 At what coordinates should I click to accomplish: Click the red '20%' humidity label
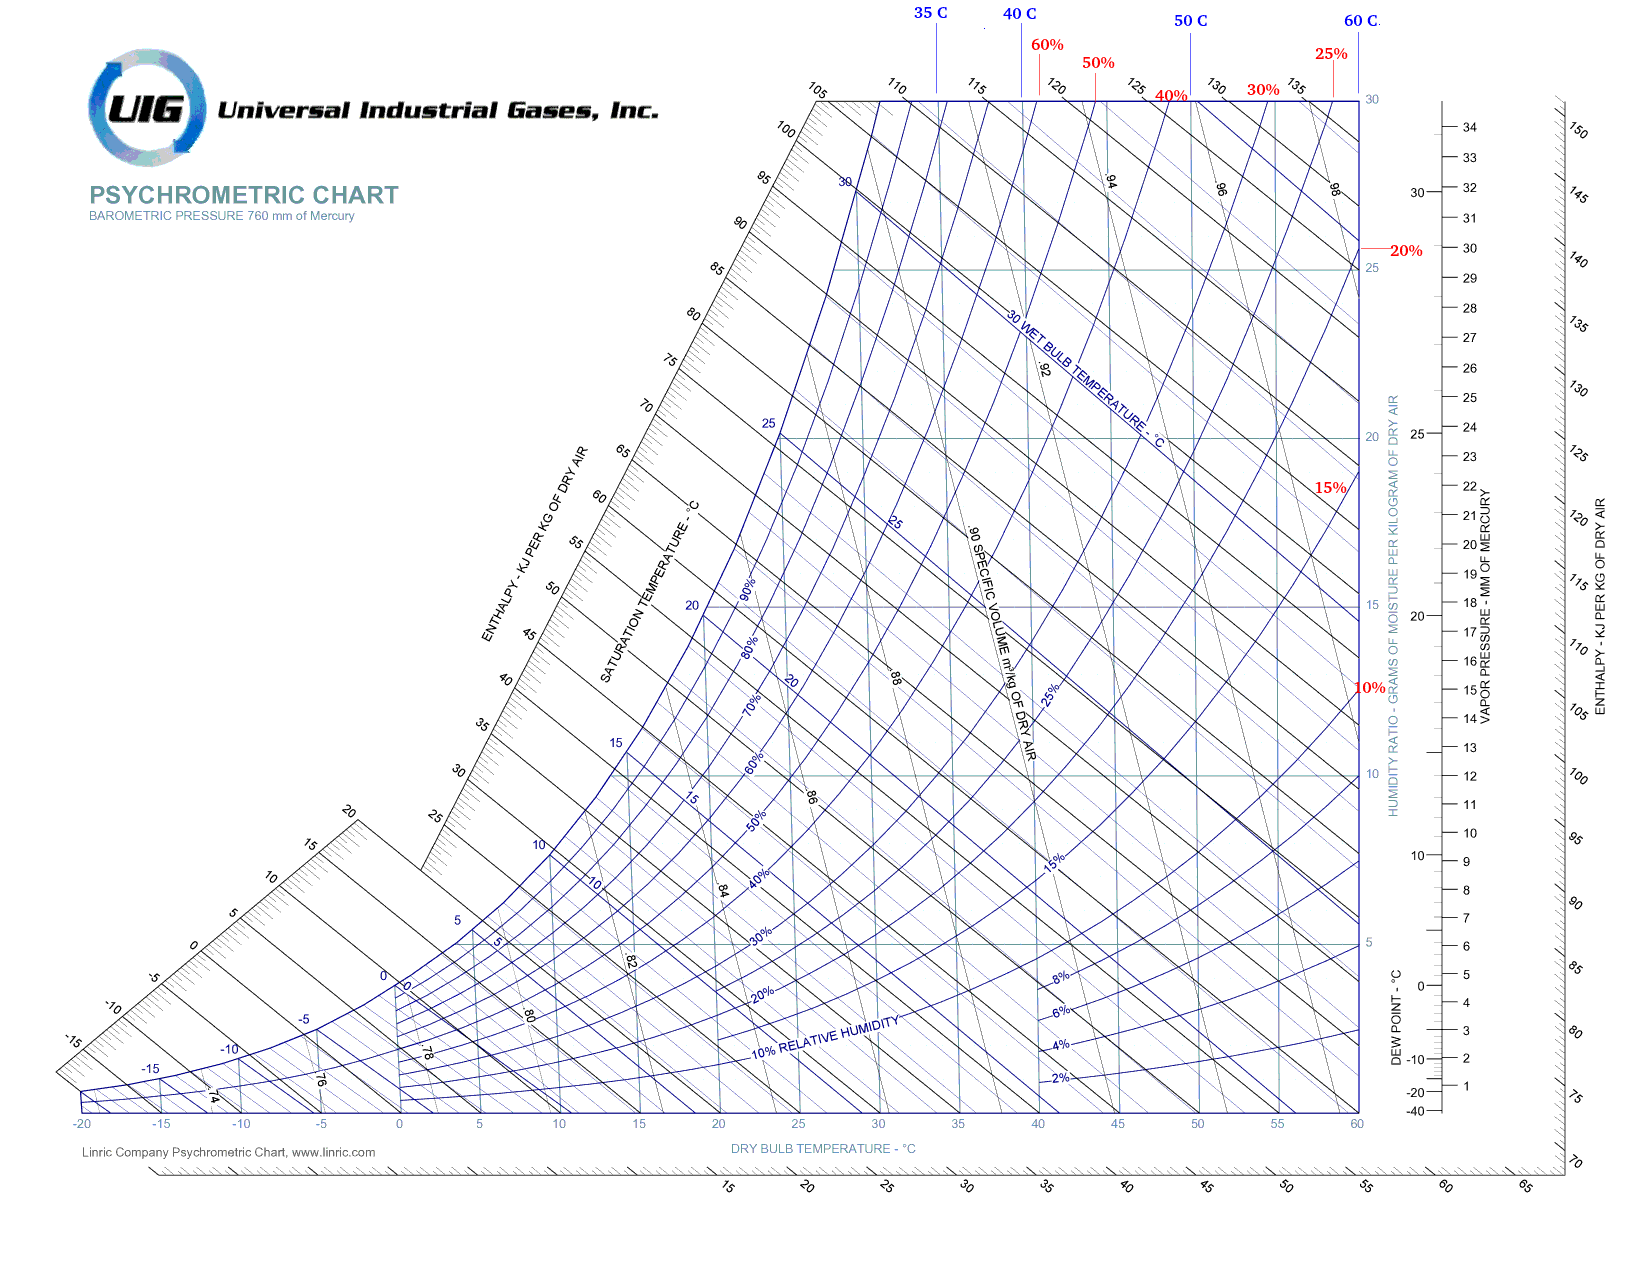1406,251
